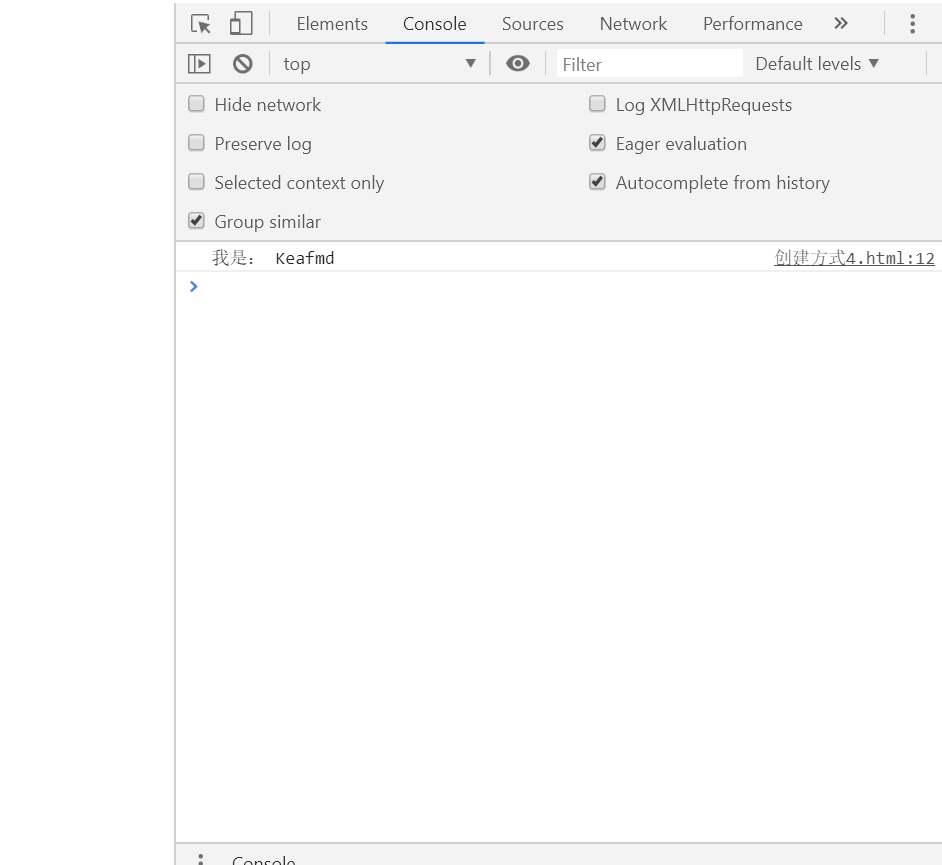Uncheck the Group similar checkbox

(196, 221)
